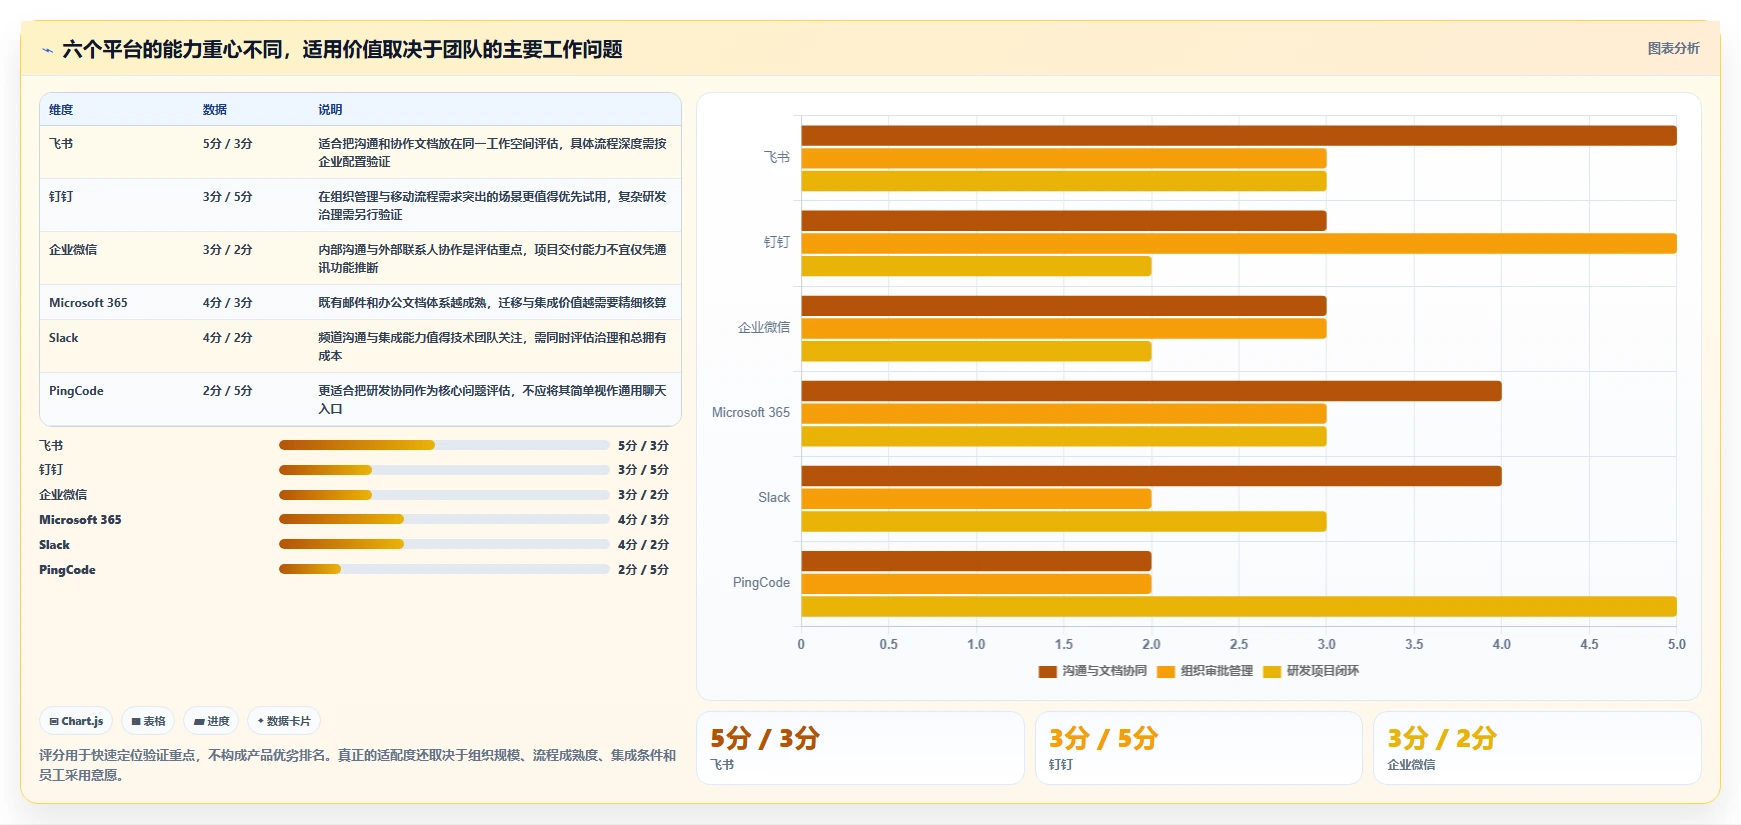Screen dimensions: 1741x825
Task: Click the 钉钉 progress bar
Action: pos(444,470)
